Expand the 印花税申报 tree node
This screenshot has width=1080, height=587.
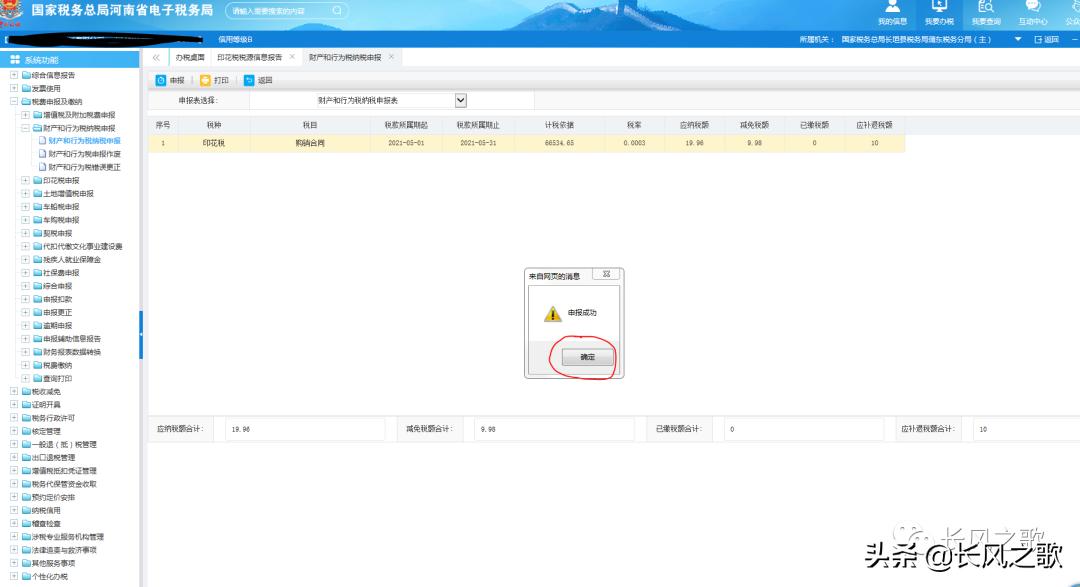click(x=25, y=181)
